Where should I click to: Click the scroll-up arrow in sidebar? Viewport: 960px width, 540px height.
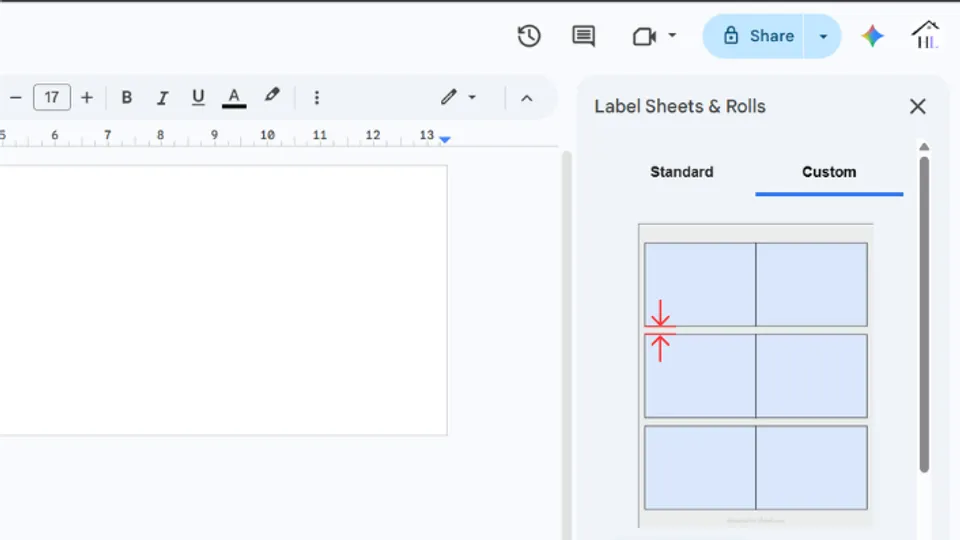tap(924, 146)
